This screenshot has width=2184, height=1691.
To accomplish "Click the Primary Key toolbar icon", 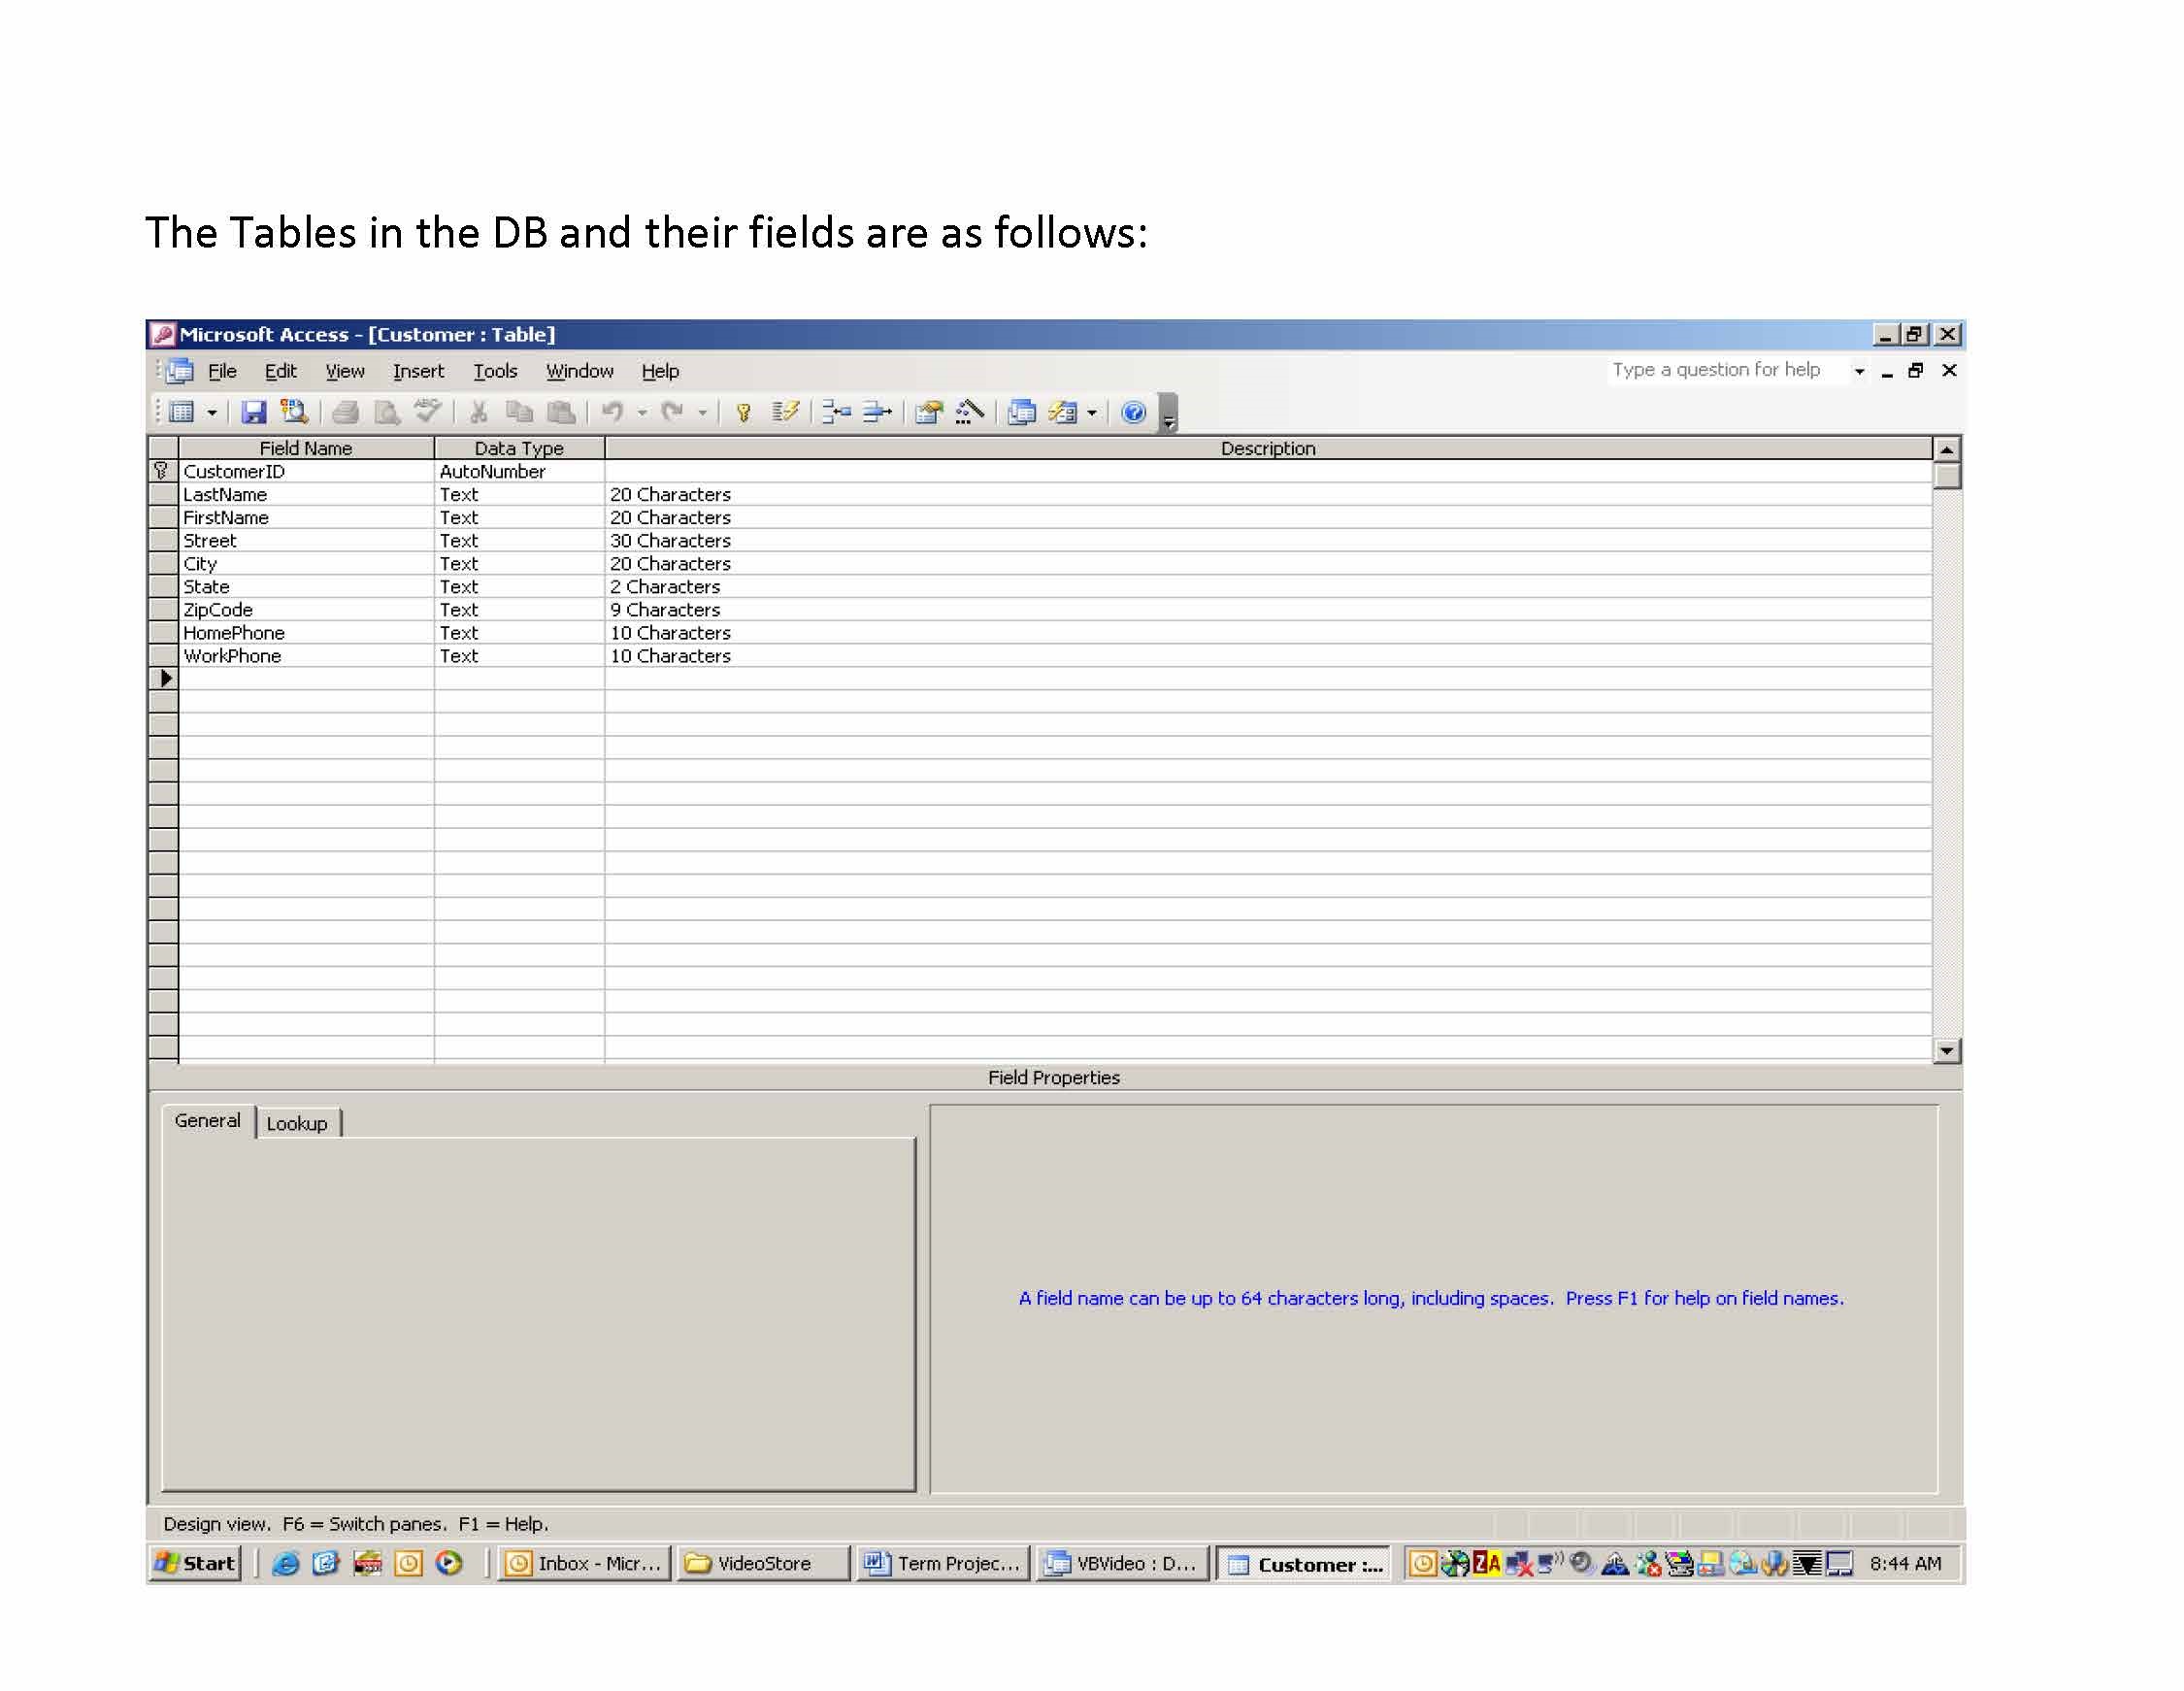I will [x=743, y=412].
